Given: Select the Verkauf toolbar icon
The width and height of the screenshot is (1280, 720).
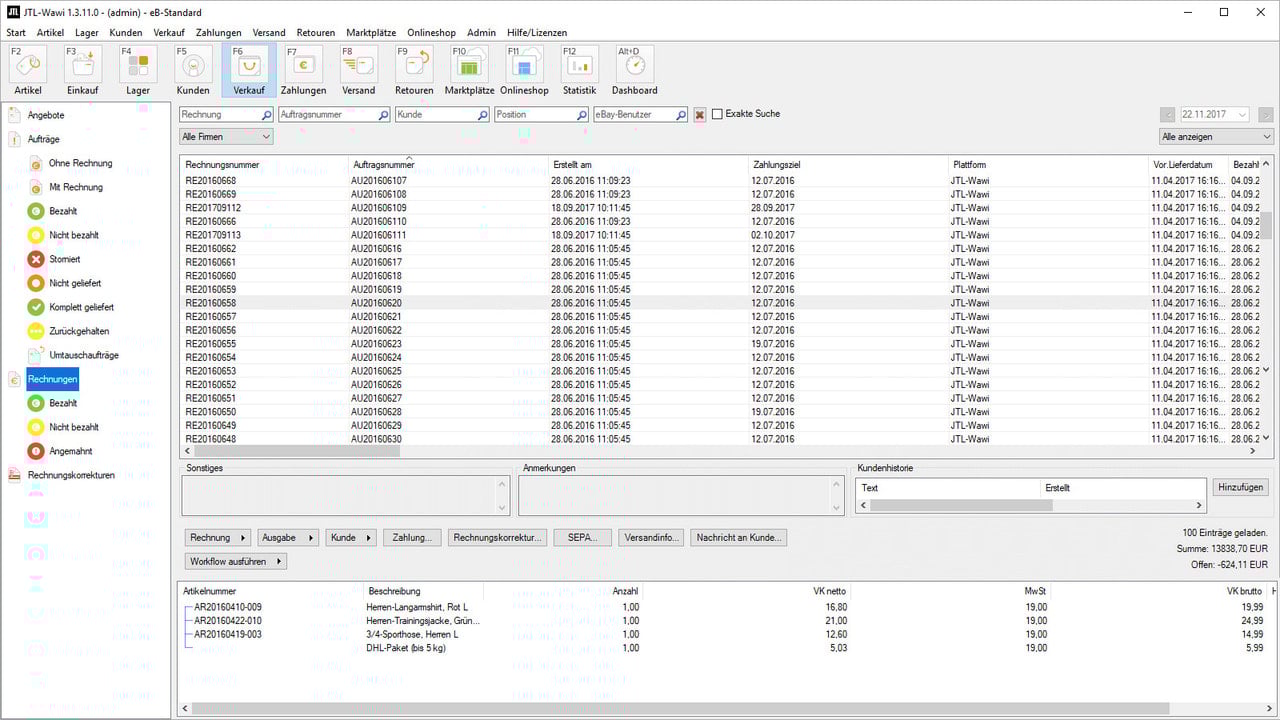Looking at the screenshot, I should pyautogui.click(x=249, y=70).
